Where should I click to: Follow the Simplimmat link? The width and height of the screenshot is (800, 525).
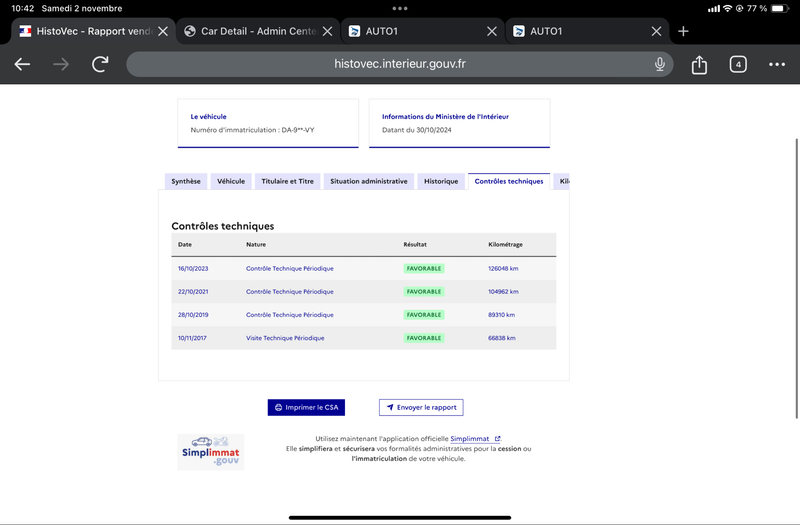474,439
